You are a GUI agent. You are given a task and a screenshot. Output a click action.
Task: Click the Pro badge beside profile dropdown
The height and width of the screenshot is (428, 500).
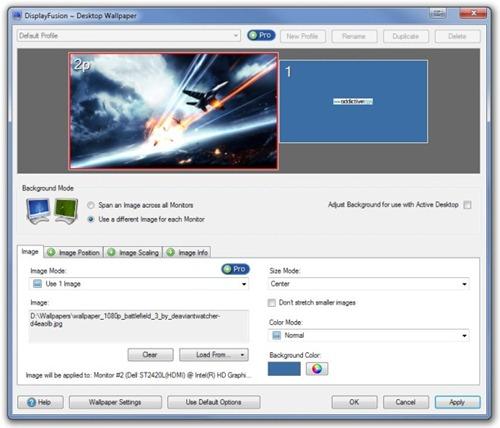tap(261, 35)
